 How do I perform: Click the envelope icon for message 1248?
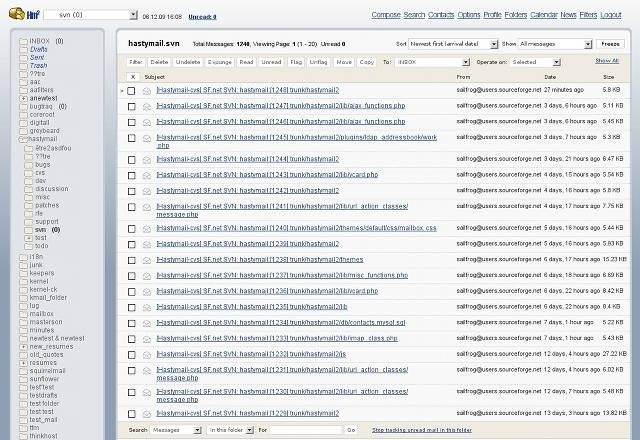(147, 91)
